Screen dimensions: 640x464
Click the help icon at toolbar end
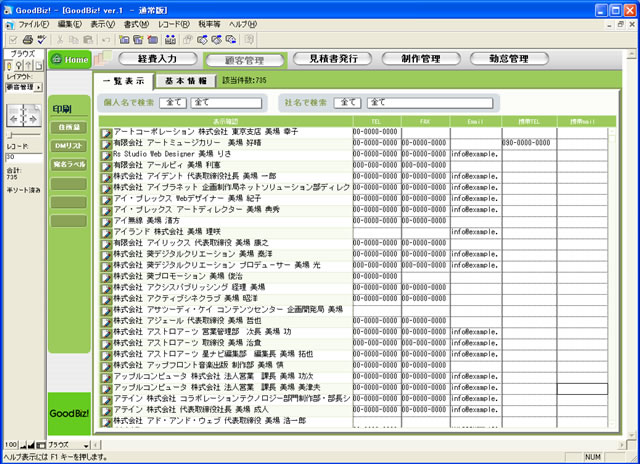pyautogui.click(x=249, y=40)
